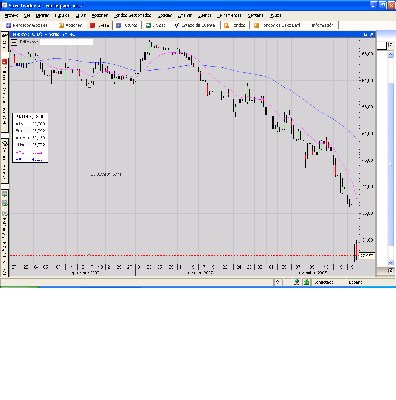The height and width of the screenshot is (400, 396).
Task: Click the last text-only button in the main toolbar
Action: [x=322, y=25]
